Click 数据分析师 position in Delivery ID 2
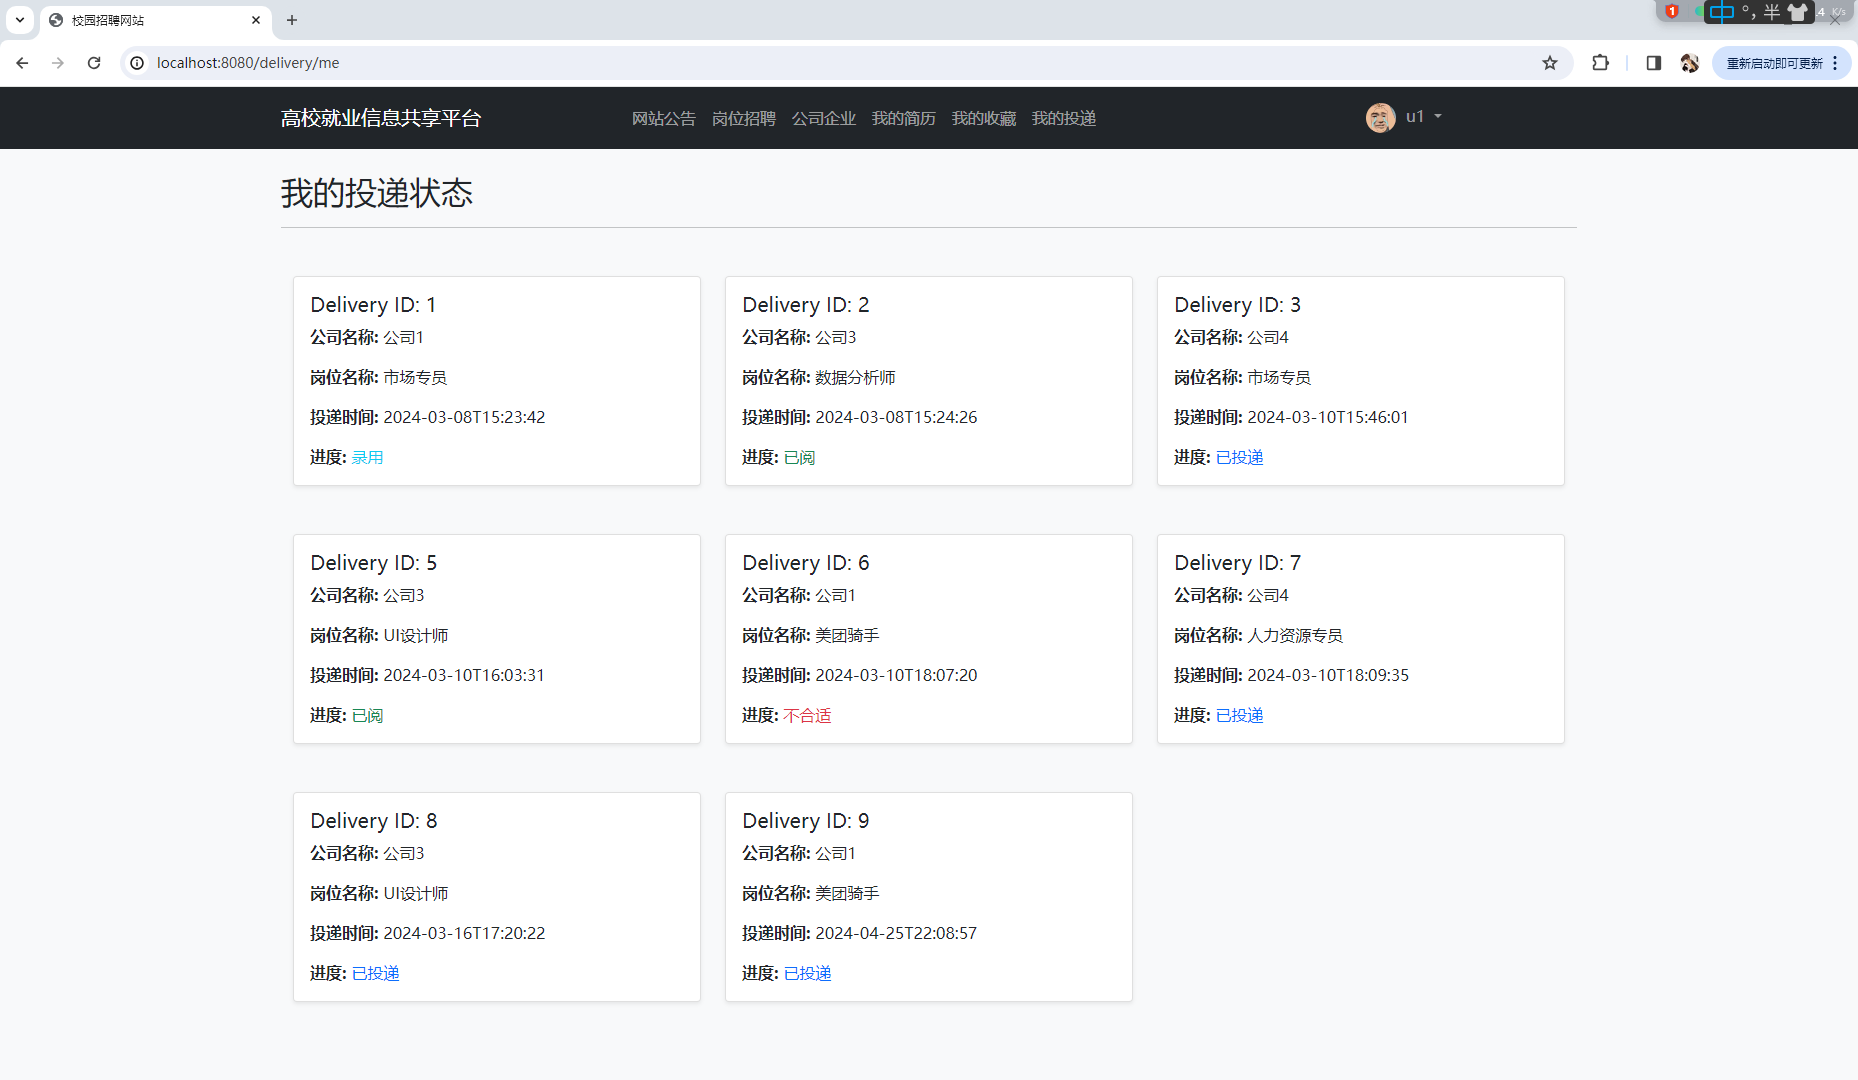The height and width of the screenshot is (1080, 1858). 855,378
